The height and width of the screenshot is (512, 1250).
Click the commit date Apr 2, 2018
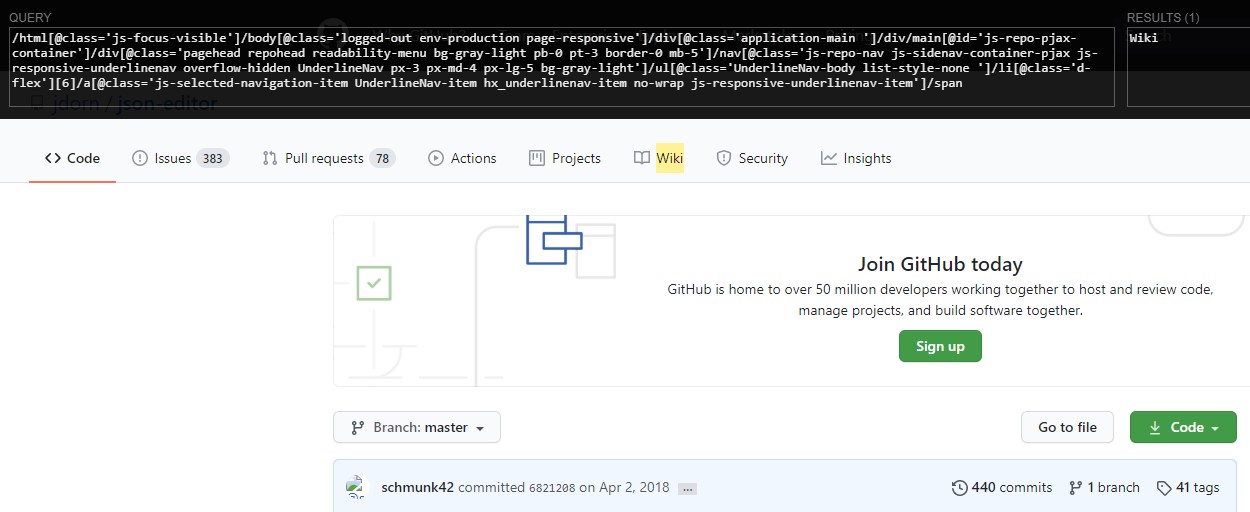(633, 487)
